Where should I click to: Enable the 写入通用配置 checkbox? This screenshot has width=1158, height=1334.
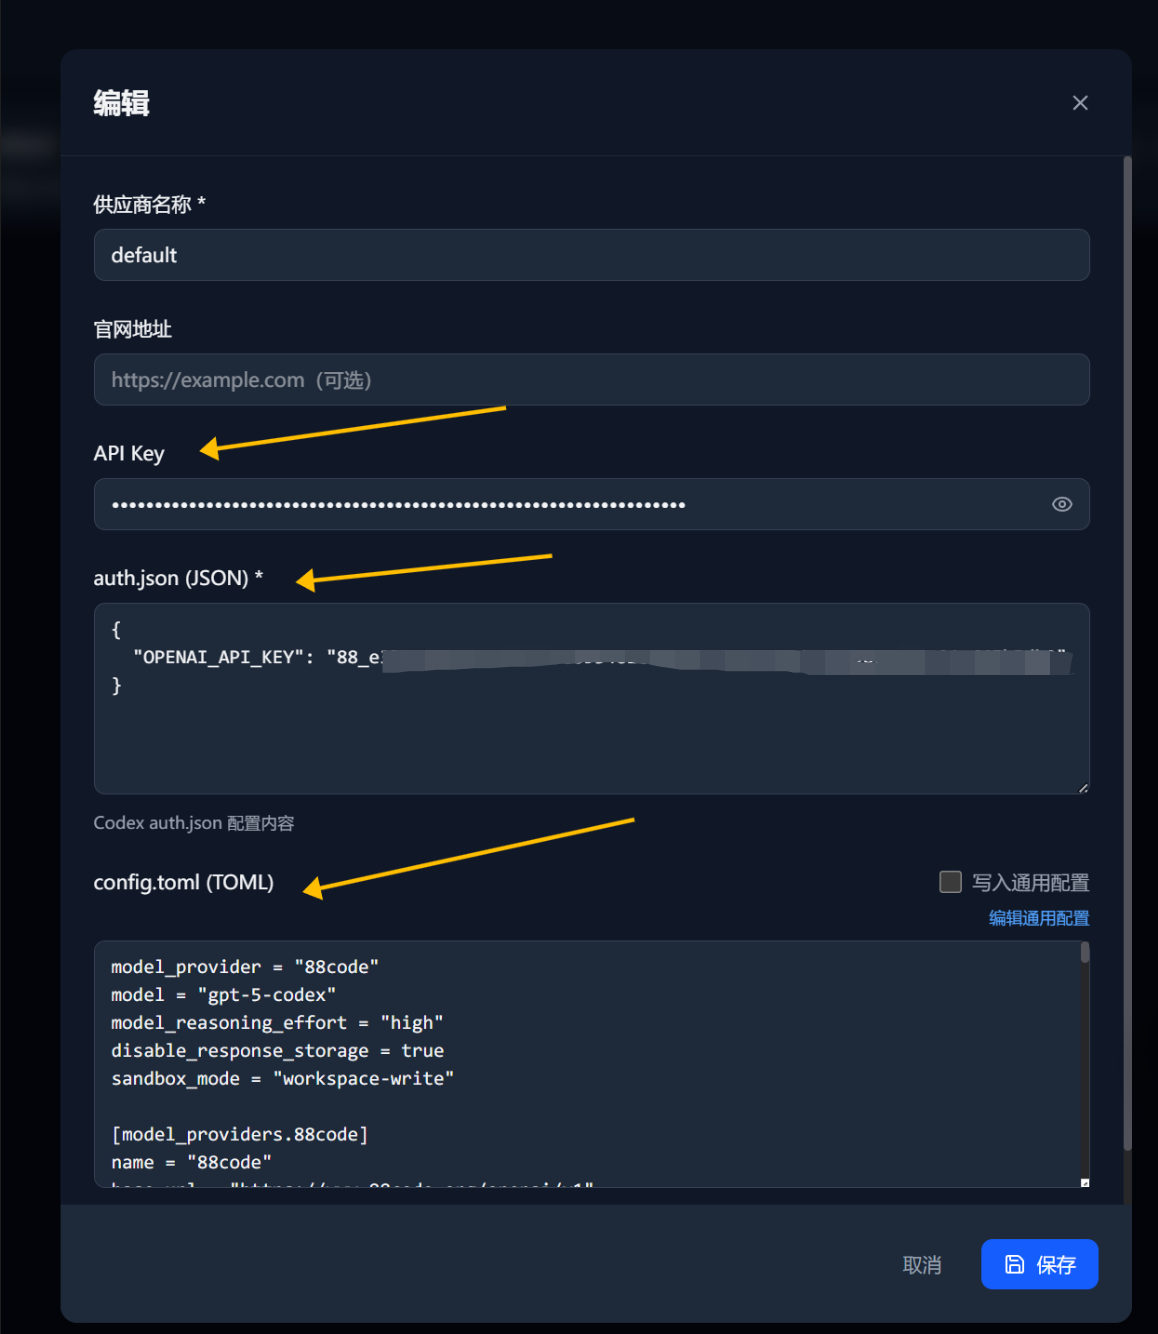pos(950,881)
